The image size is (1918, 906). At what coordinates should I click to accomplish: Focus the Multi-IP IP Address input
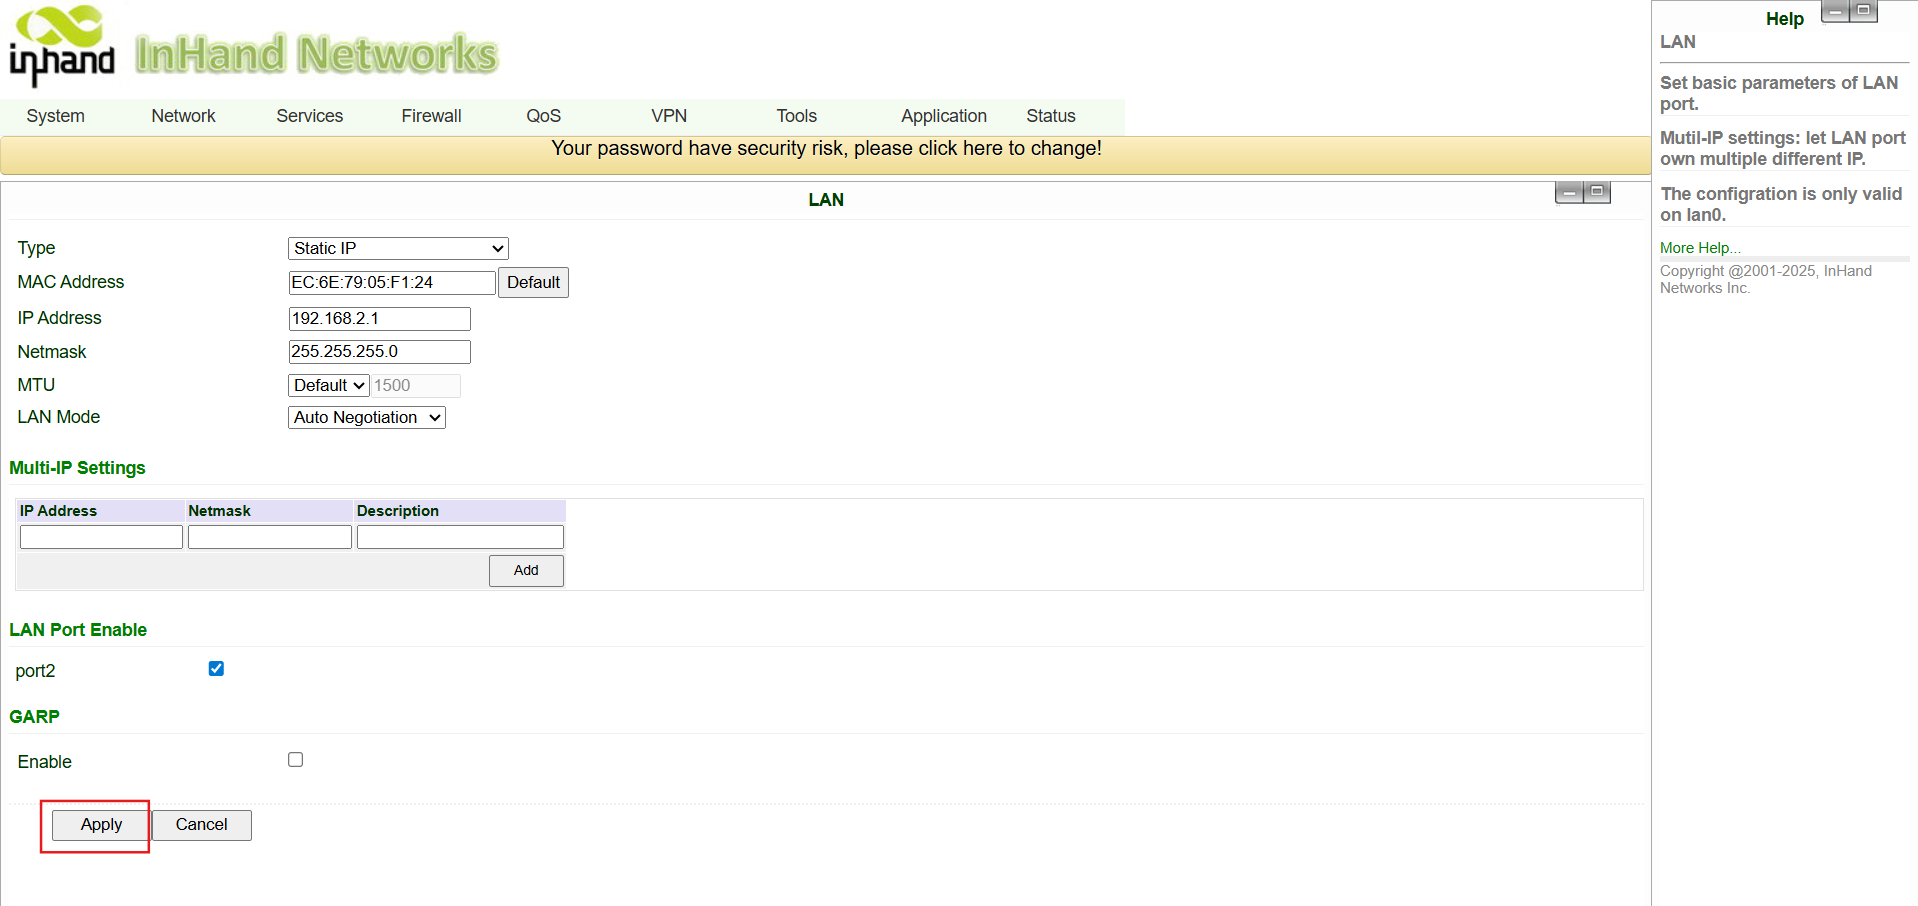click(x=101, y=537)
